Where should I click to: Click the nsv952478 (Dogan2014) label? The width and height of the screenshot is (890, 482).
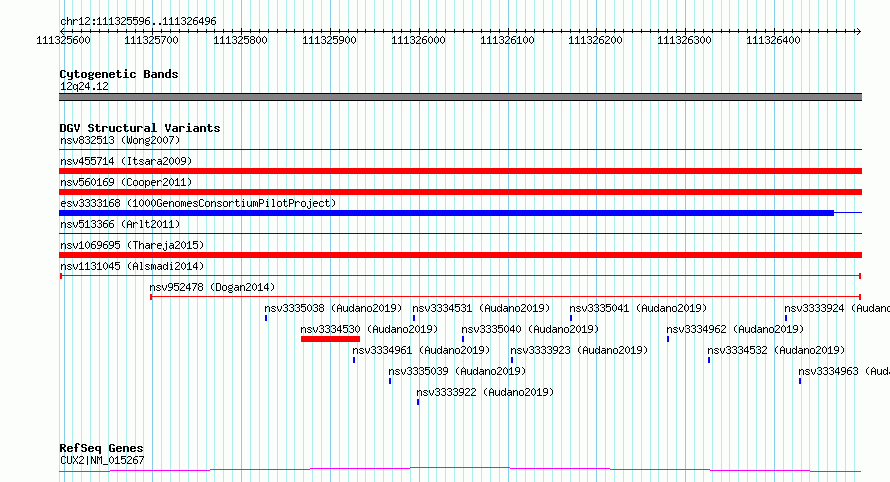(x=212, y=287)
